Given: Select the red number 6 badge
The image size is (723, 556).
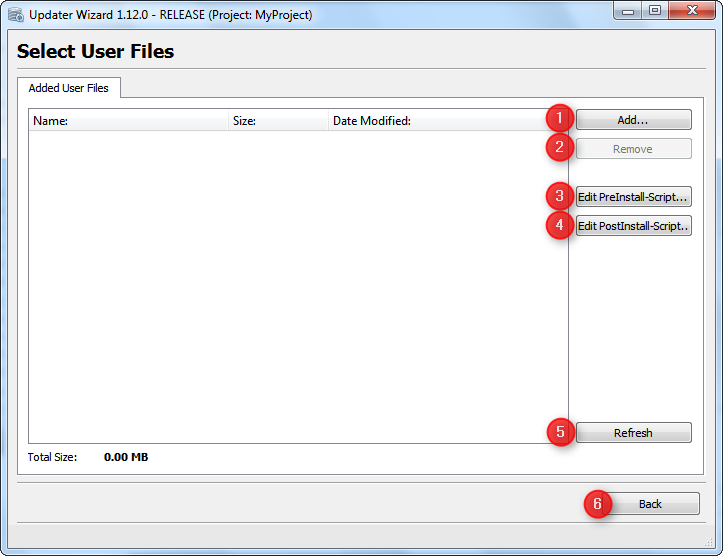Looking at the screenshot, I should pos(597,504).
